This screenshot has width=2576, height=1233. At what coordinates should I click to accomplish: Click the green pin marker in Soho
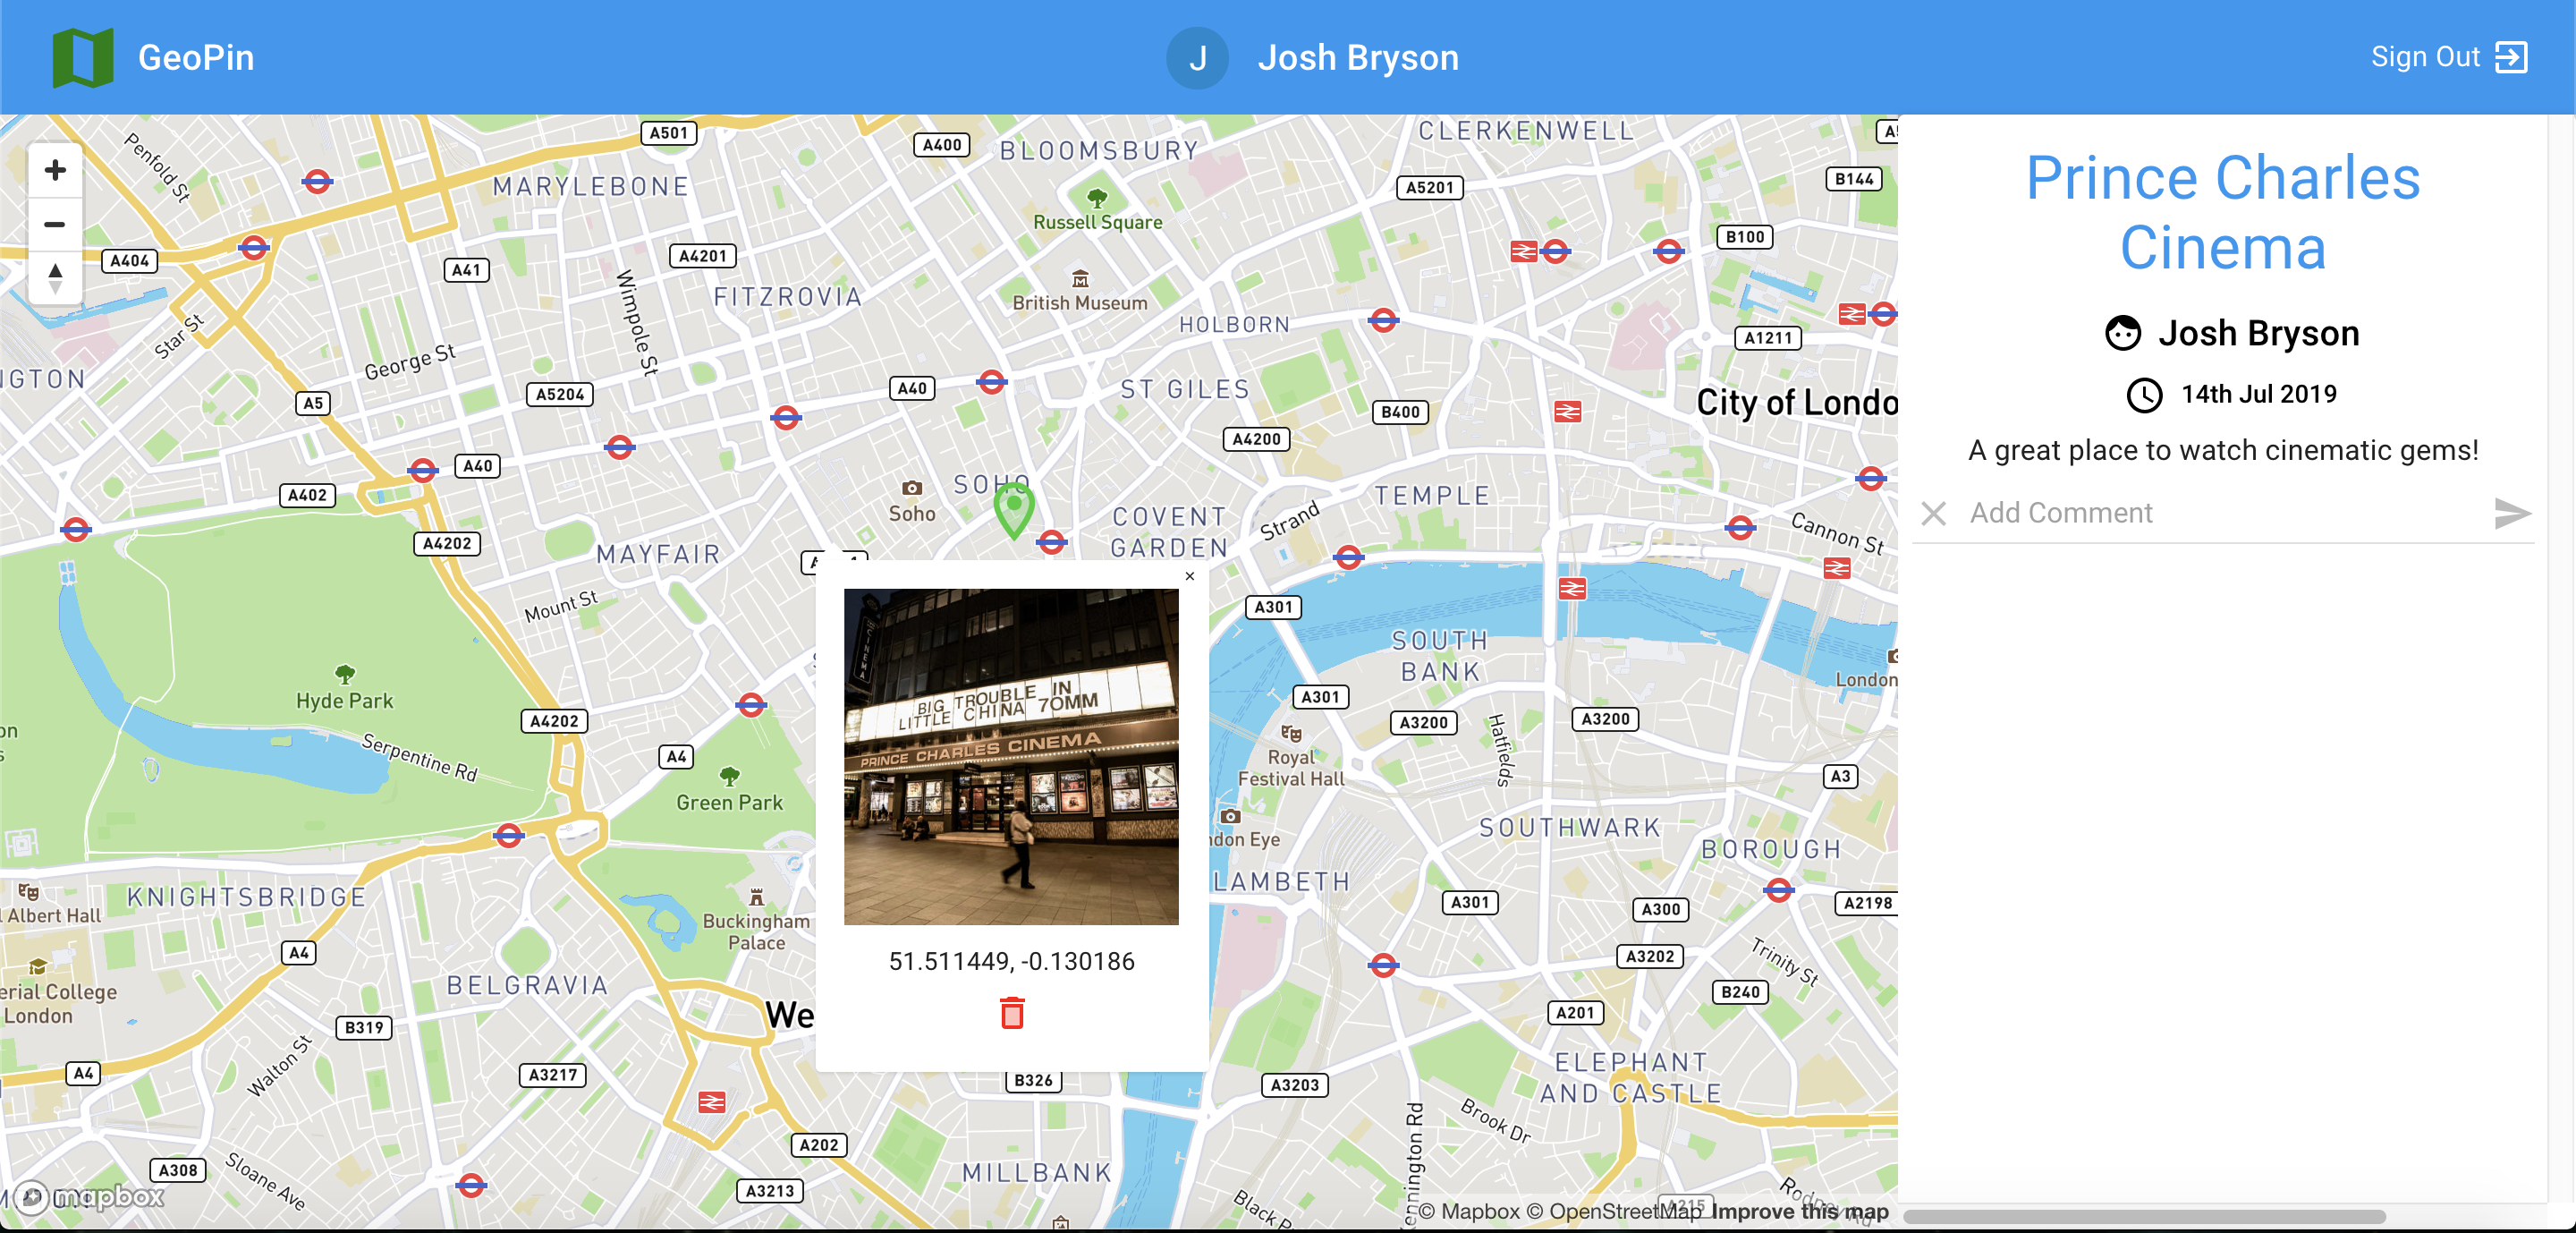click(x=1013, y=507)
